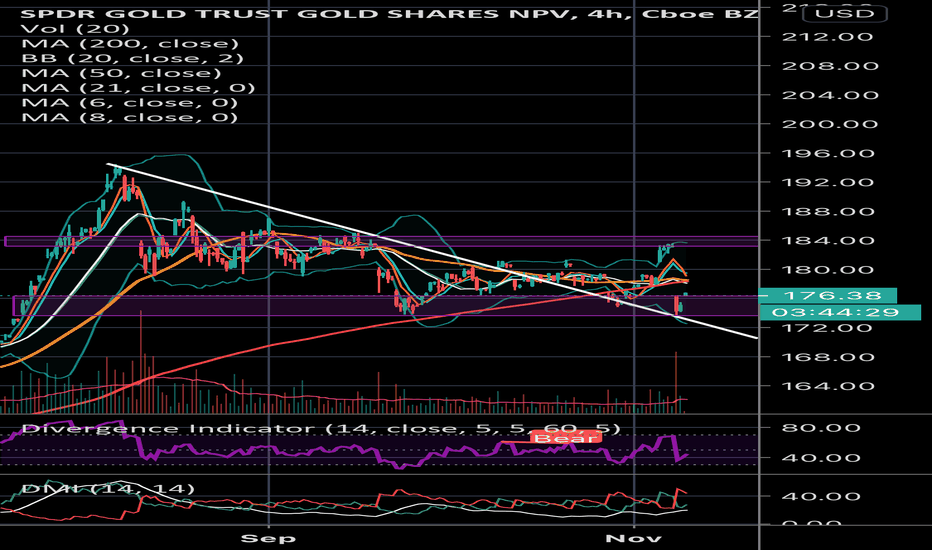Click the current price label 176.38
The height and width of the screenshot is (550, 932).
click(x=828, y=296)
